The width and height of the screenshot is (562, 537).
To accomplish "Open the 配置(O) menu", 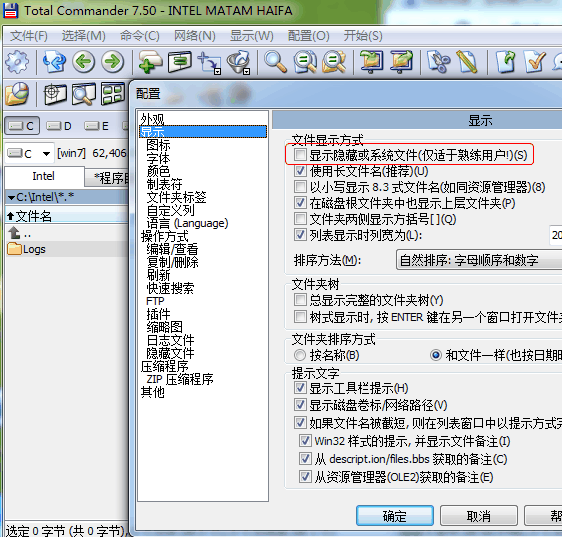I will tap(309, 36).
